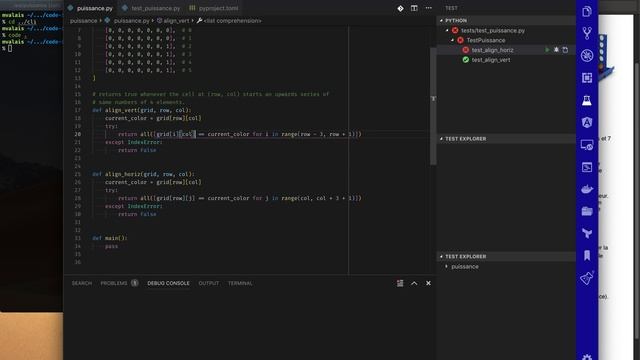This screenshot has height=360, width=640.
Task: Clear the debug console with the list icon
Action: (400, 283)
